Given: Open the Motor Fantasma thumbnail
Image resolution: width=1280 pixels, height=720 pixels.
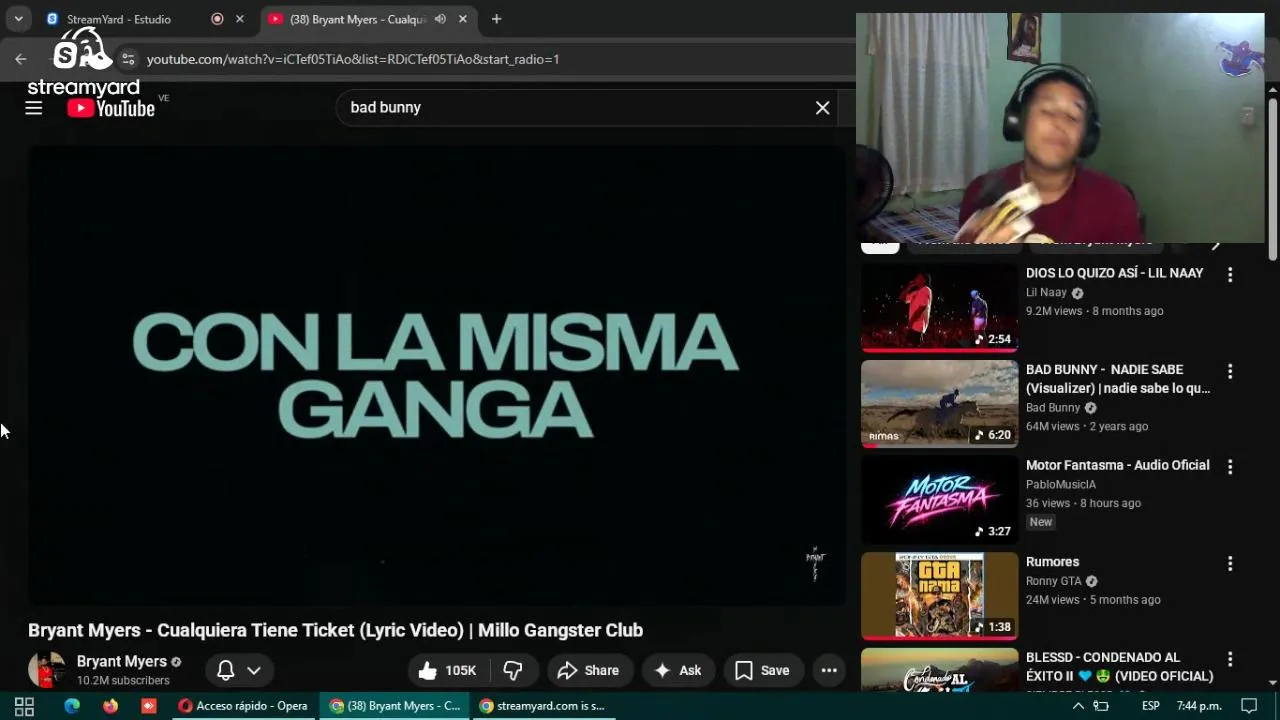Looking at the screenshot, I should pyautogui.click(x=939, y=500).
